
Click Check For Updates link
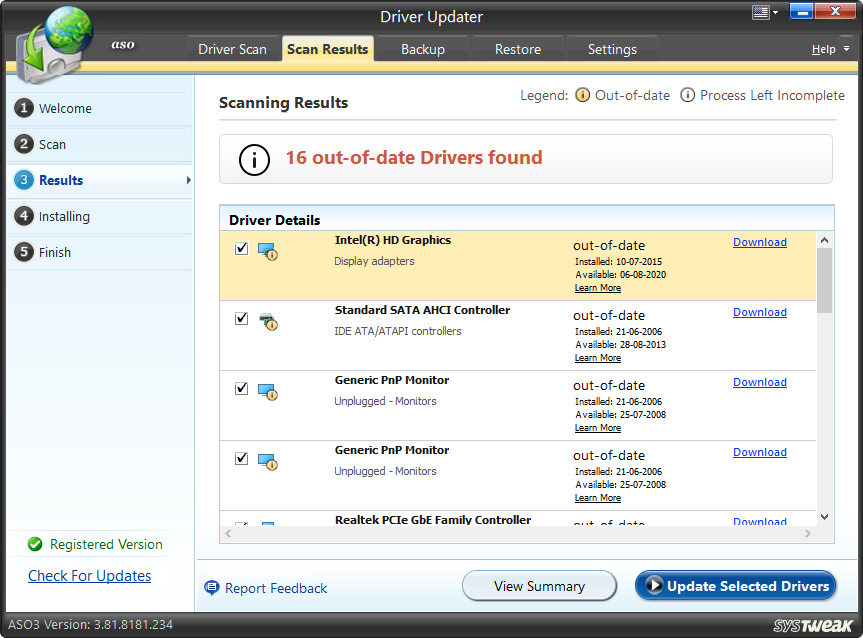(x=89, y=576)
